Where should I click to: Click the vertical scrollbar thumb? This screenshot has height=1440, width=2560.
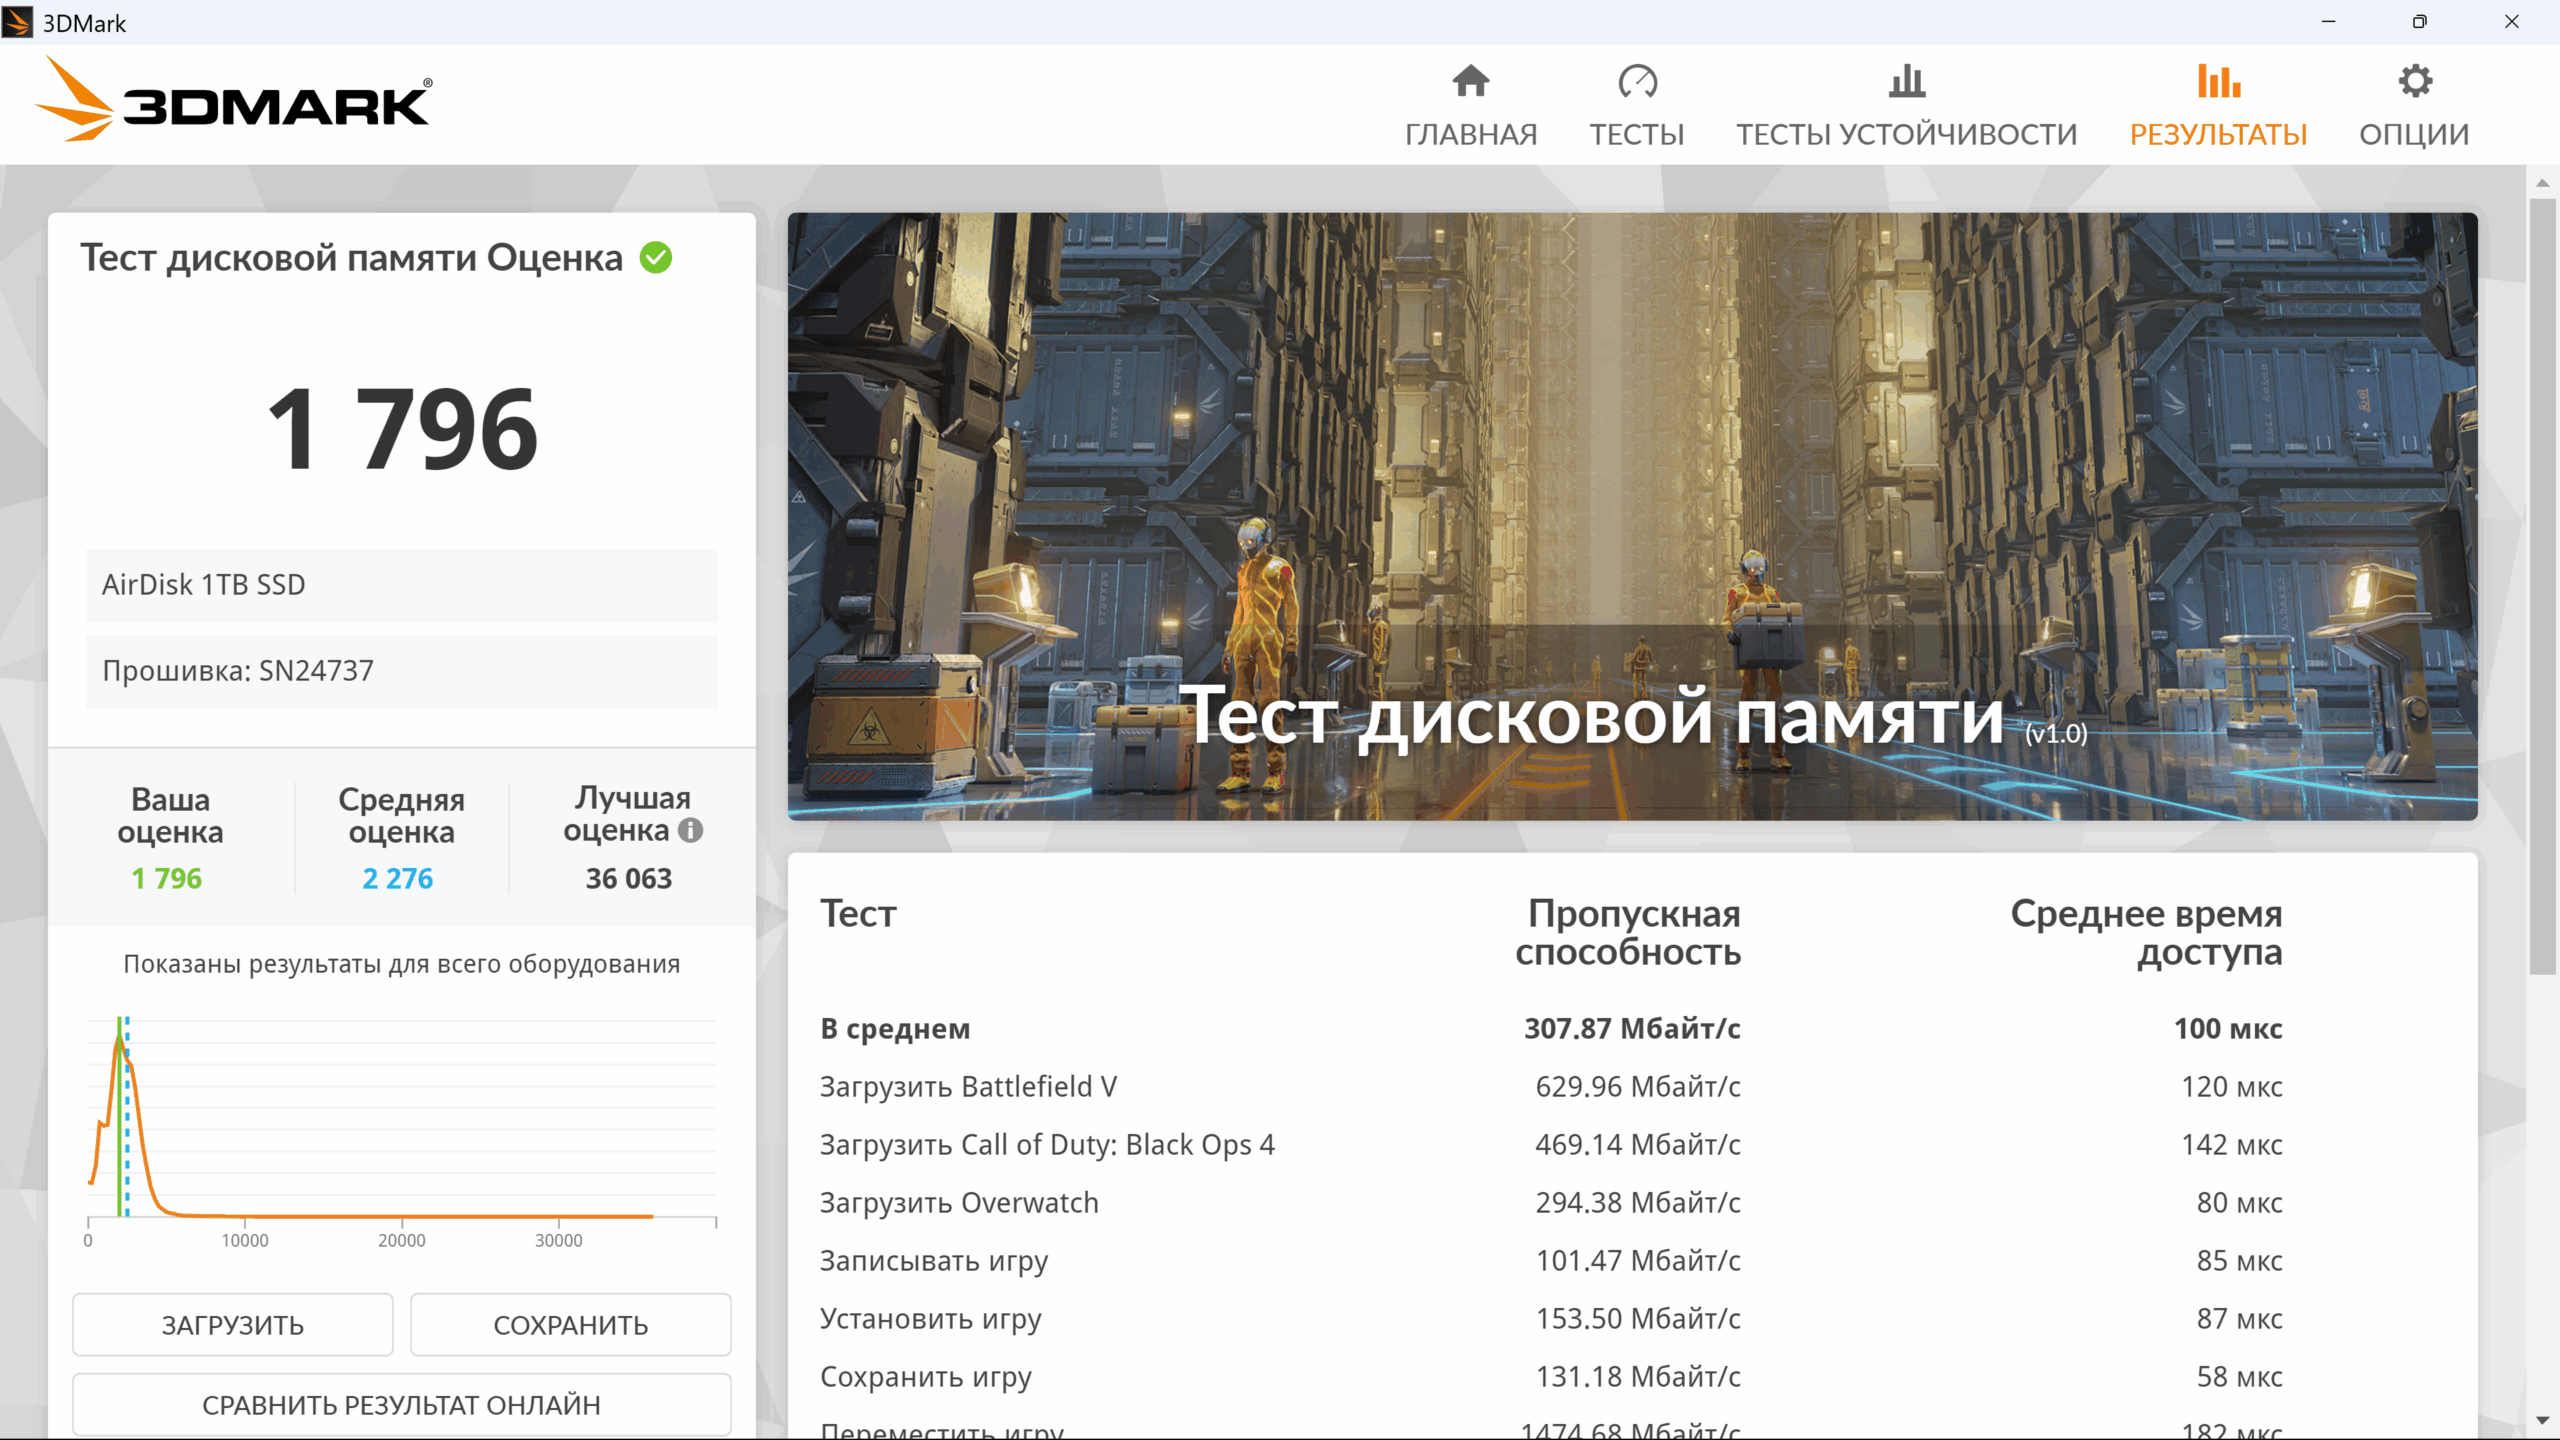coord(2542,585)
